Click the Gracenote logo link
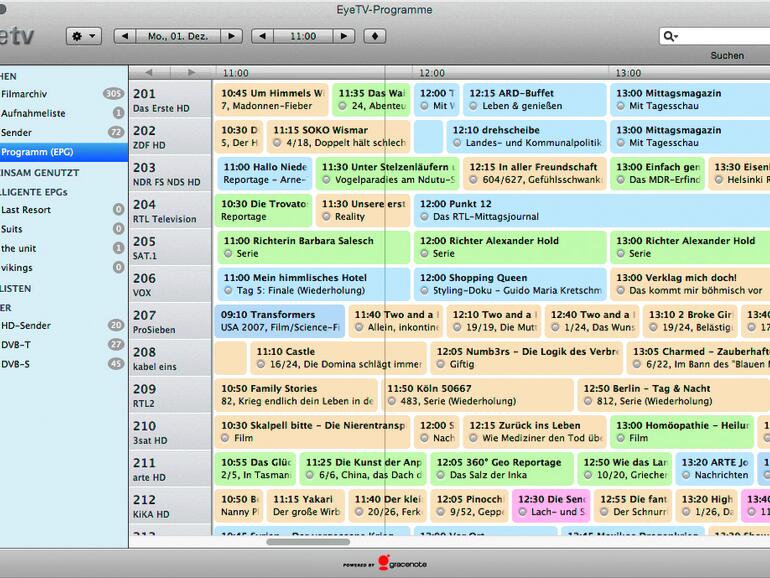770x578 pixels. point(385,563)
